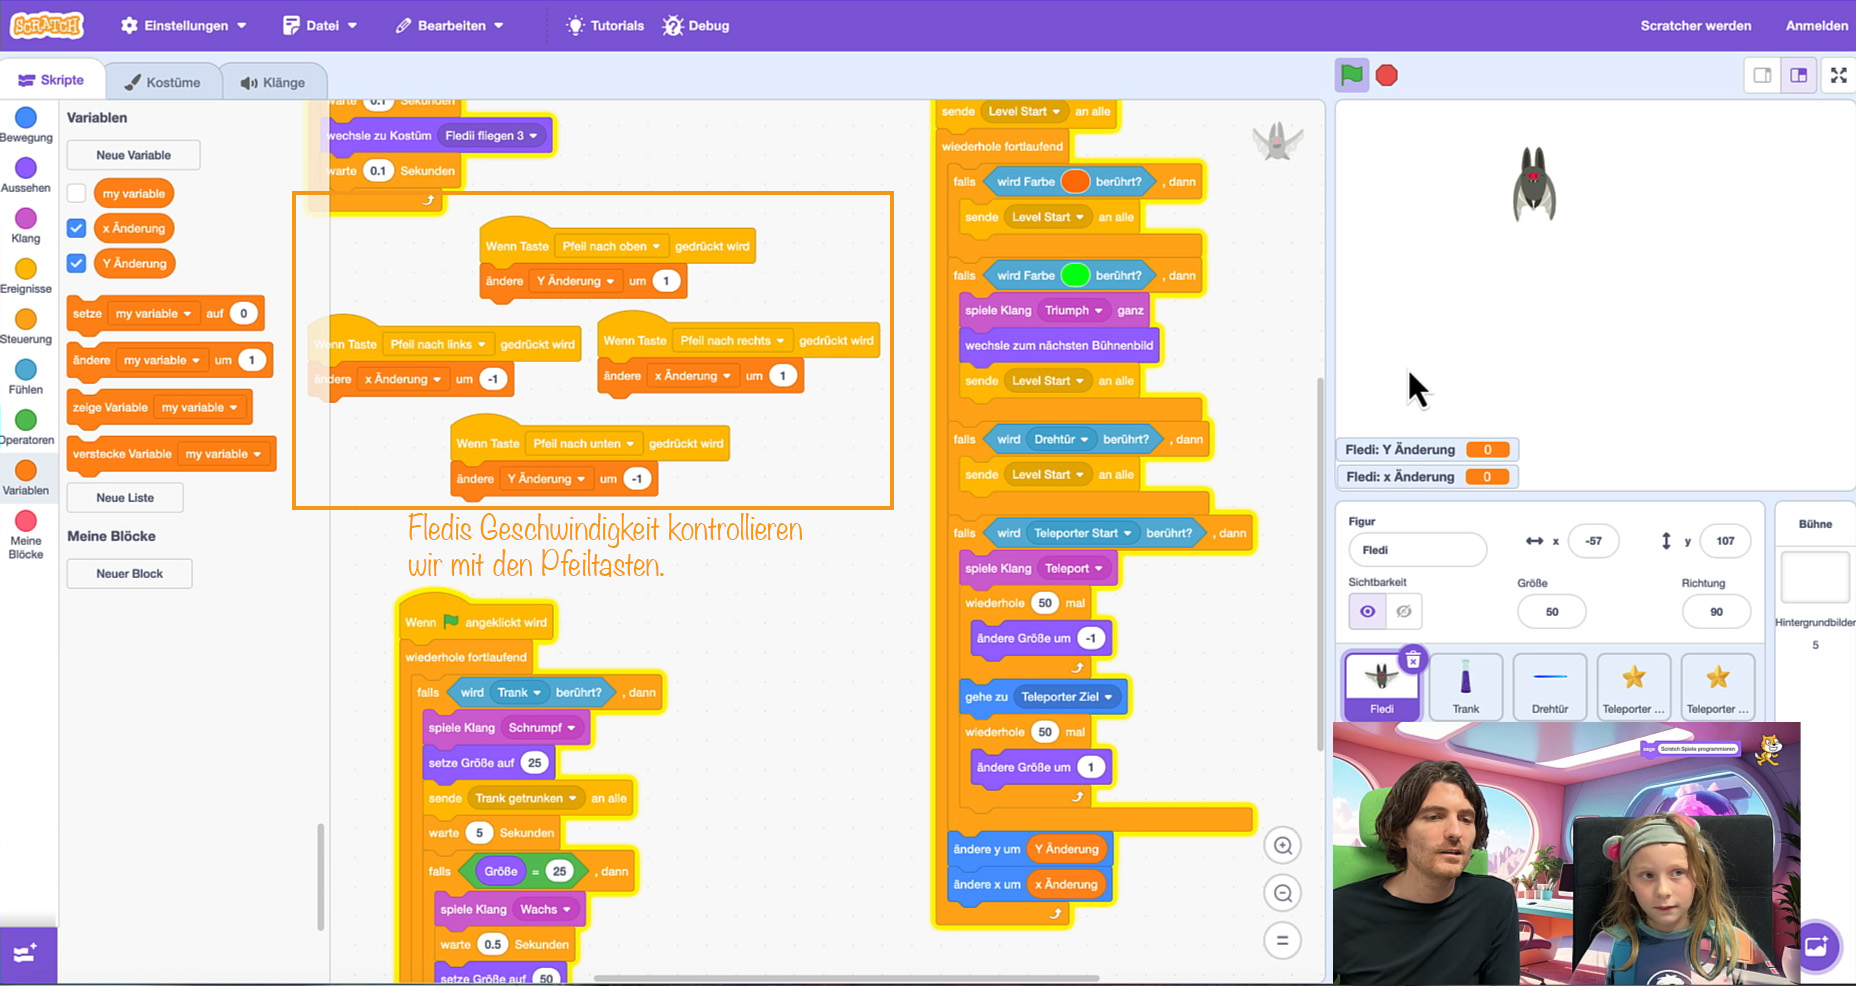Open the Einstellungen dropdown menu
The height and width of the screenshot is (986, 1856).
(x=184, y=25)
